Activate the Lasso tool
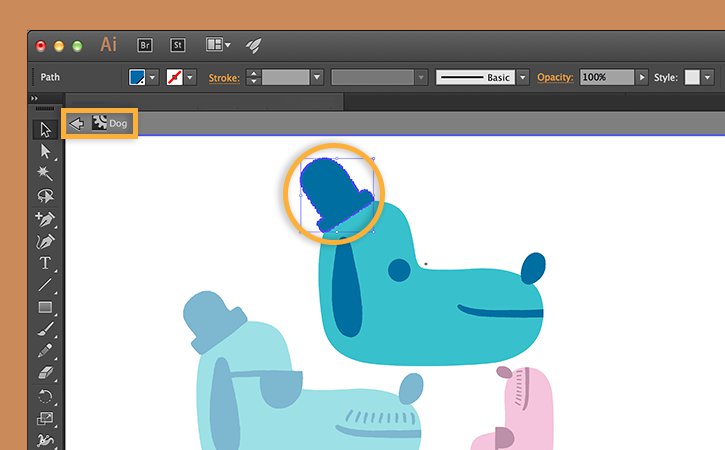The height and width of the screenshot is (450, 725). 45,196
